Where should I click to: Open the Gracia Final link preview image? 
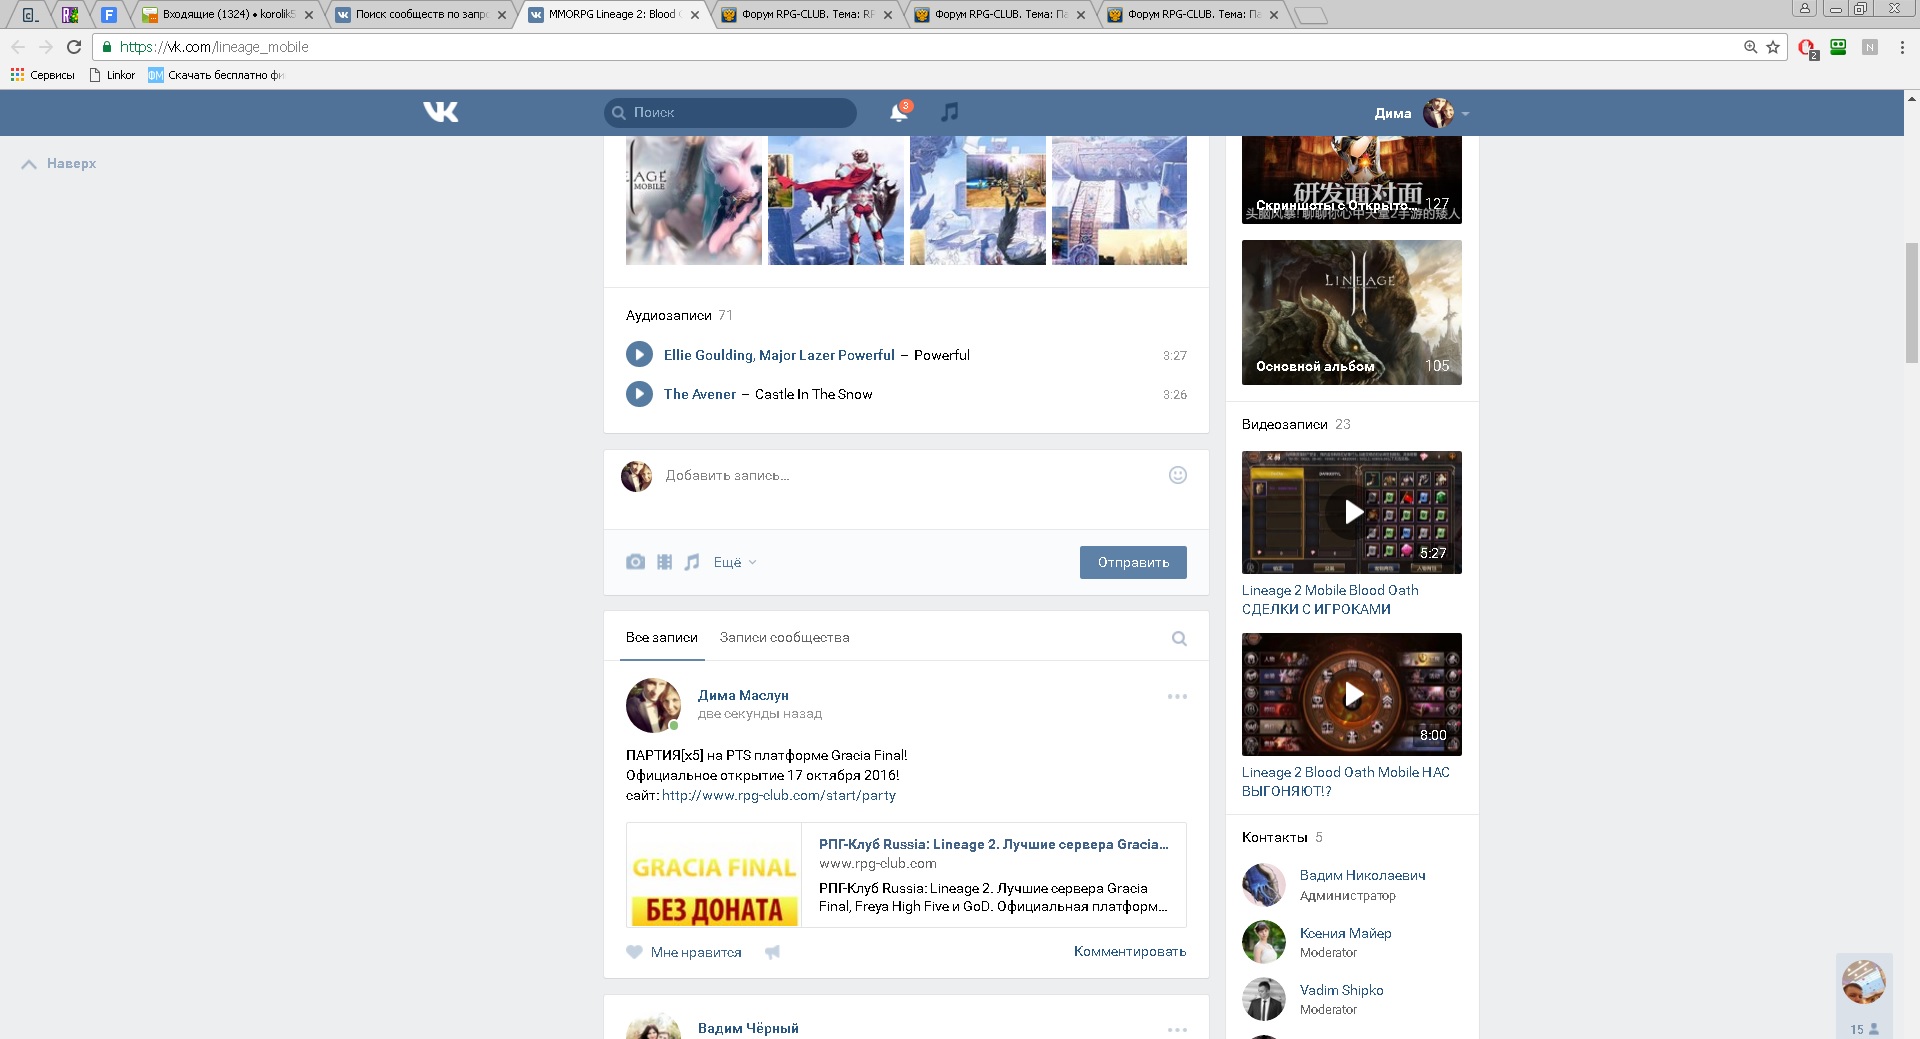(714, 875)
